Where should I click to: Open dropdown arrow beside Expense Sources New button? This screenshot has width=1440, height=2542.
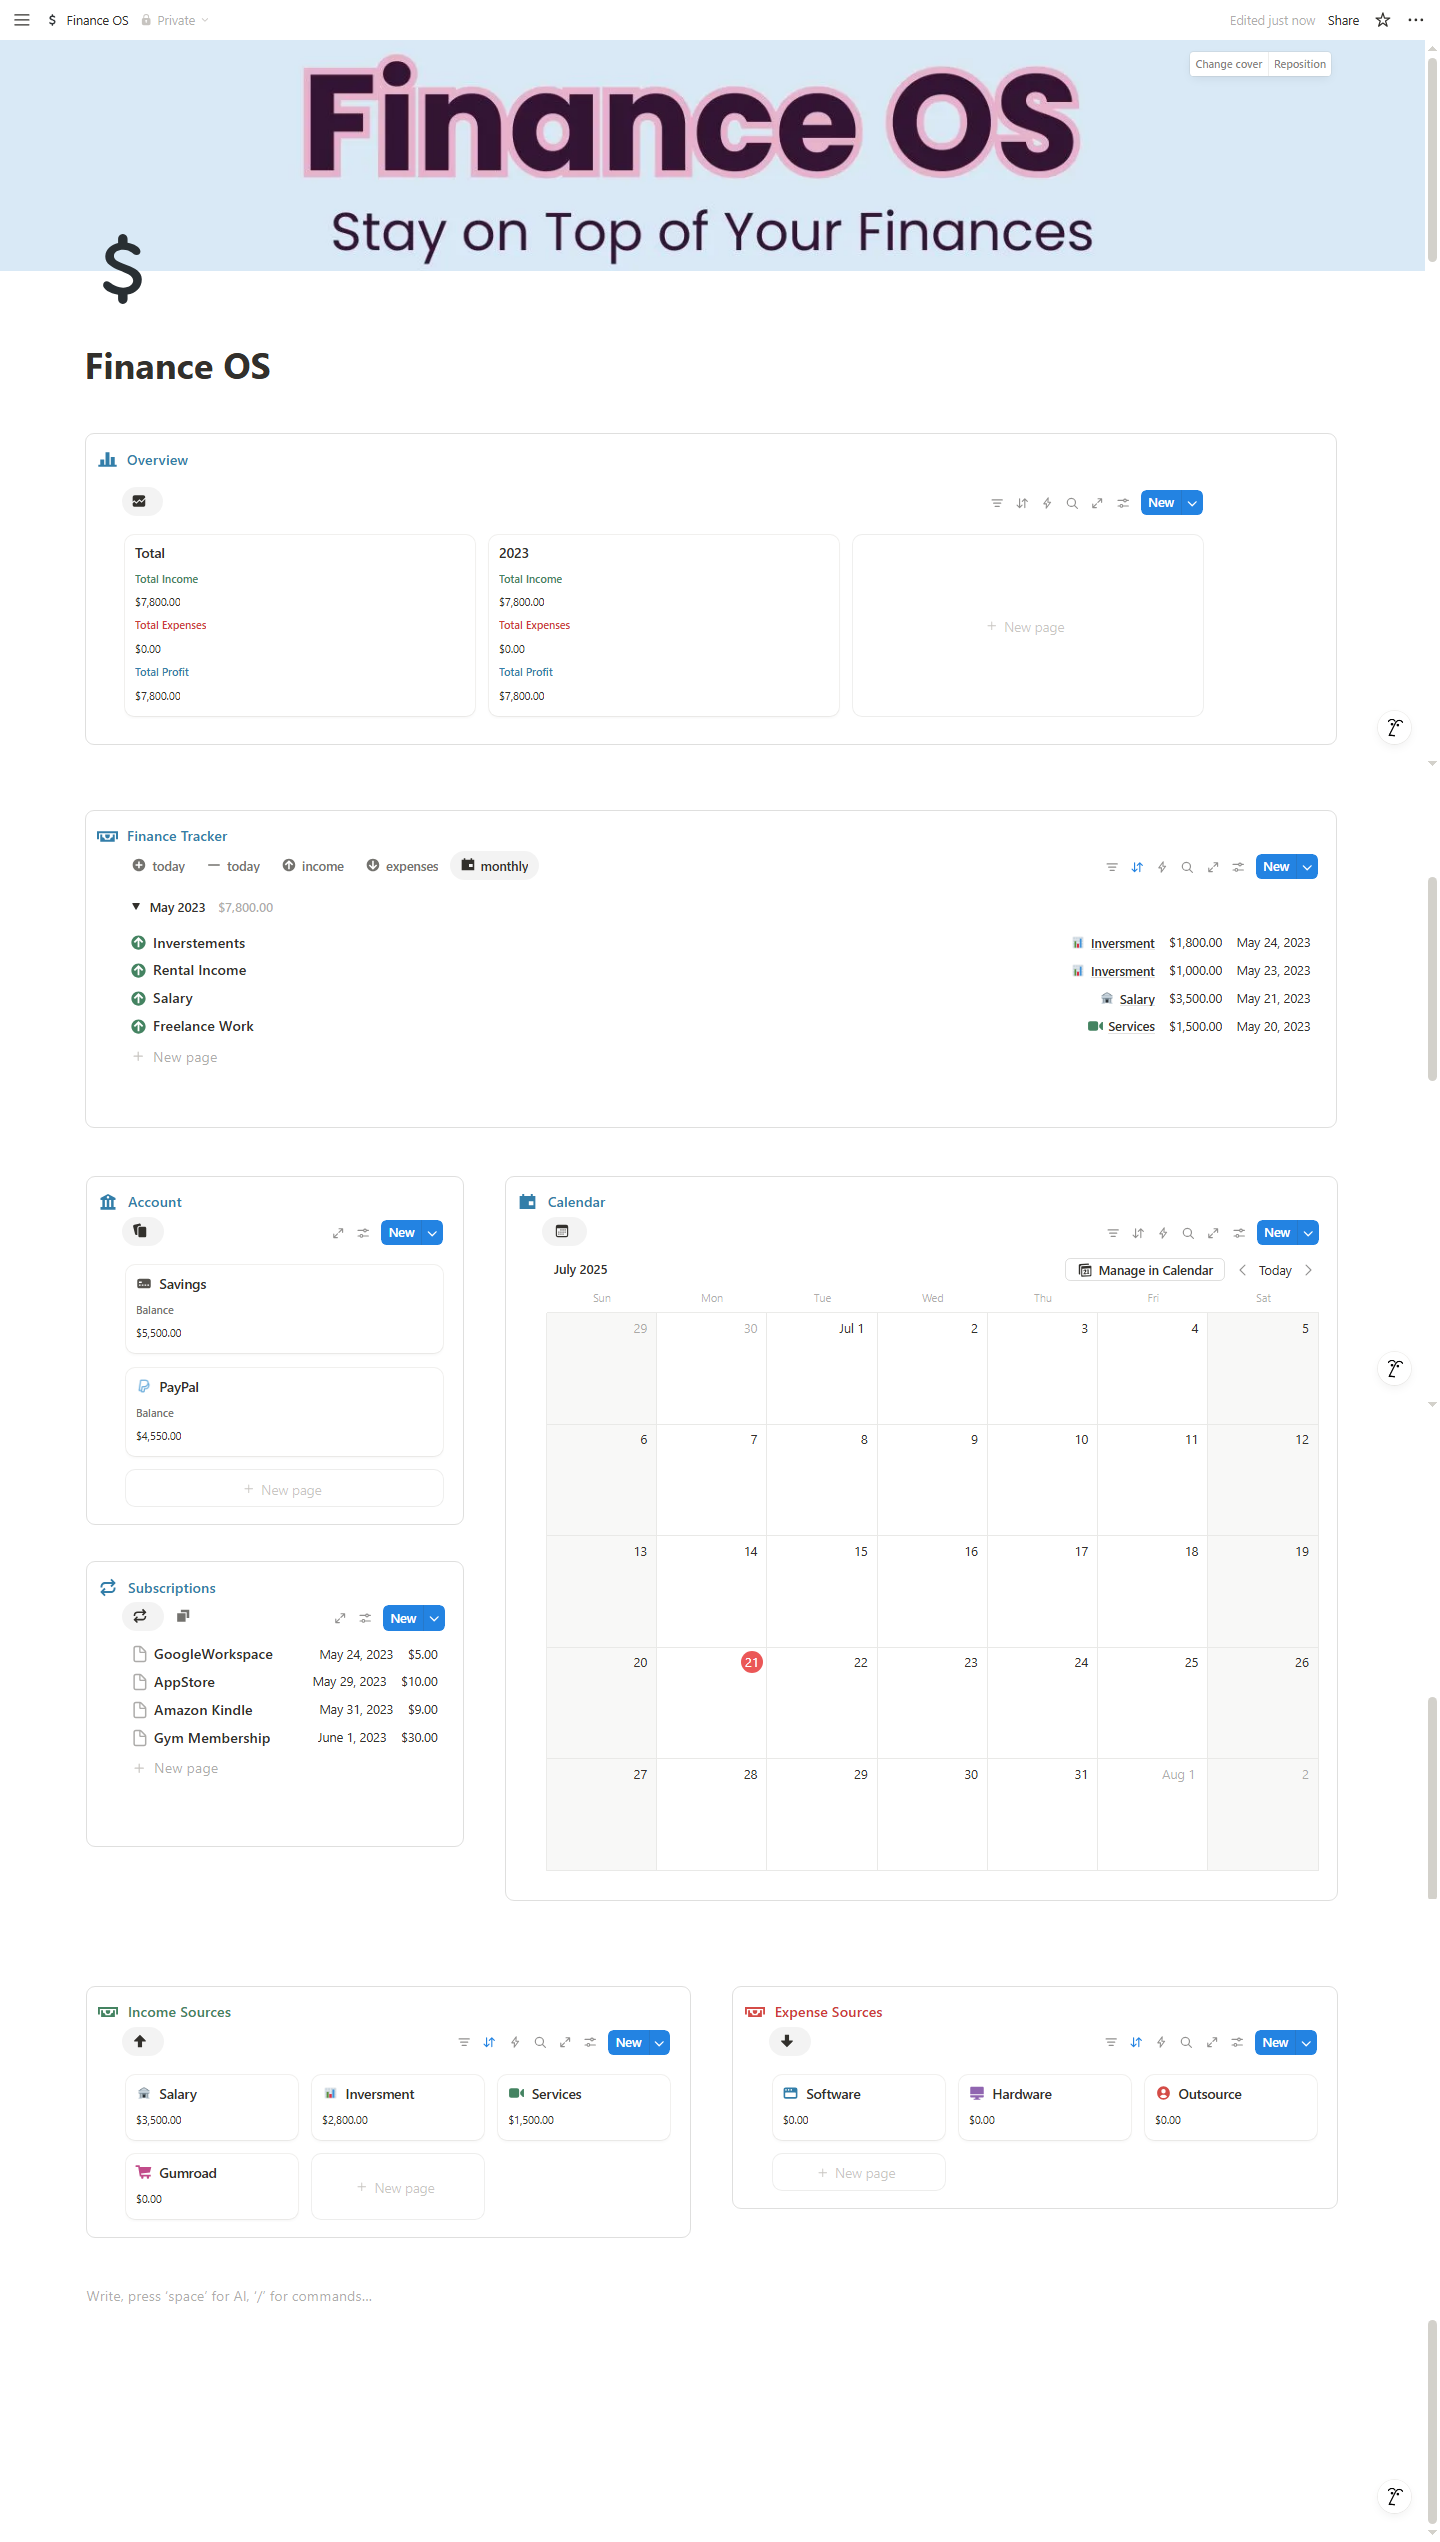point(1306,2043)
